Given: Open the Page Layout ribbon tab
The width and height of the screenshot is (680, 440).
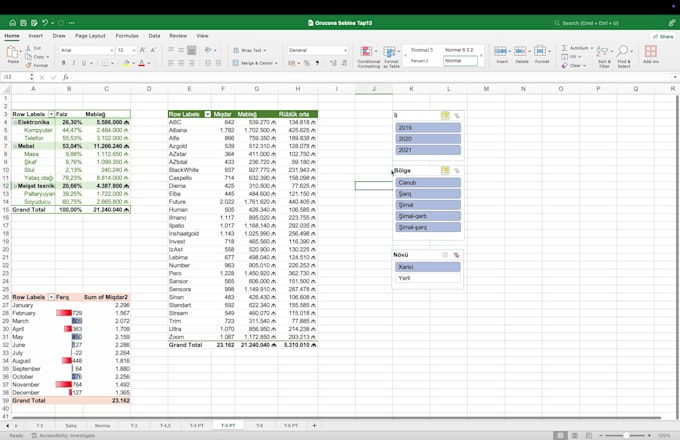Looking at the screenshot, I should coord(90,36).
